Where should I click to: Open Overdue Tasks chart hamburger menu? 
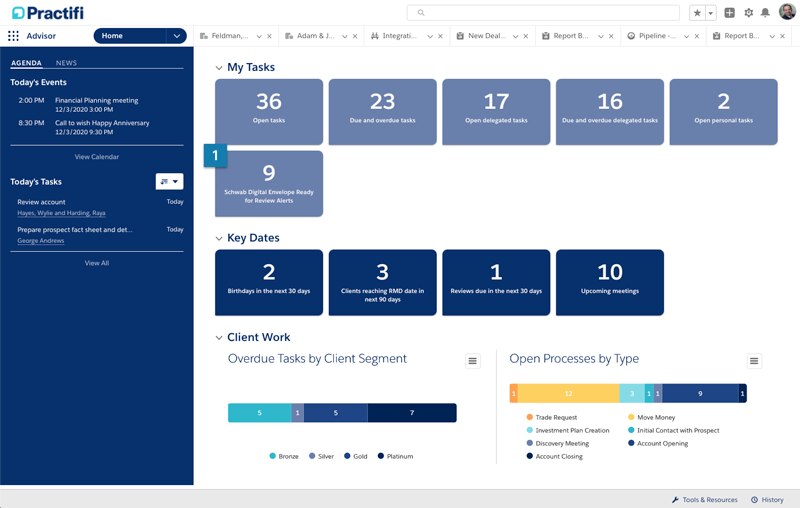coord(473,361)
